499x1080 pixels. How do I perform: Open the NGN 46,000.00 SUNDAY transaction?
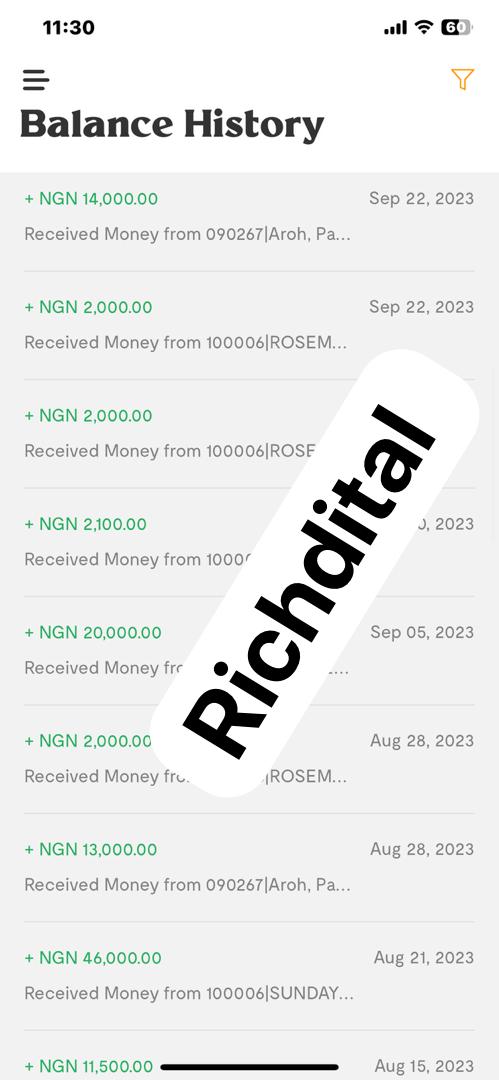click(249, 976)
